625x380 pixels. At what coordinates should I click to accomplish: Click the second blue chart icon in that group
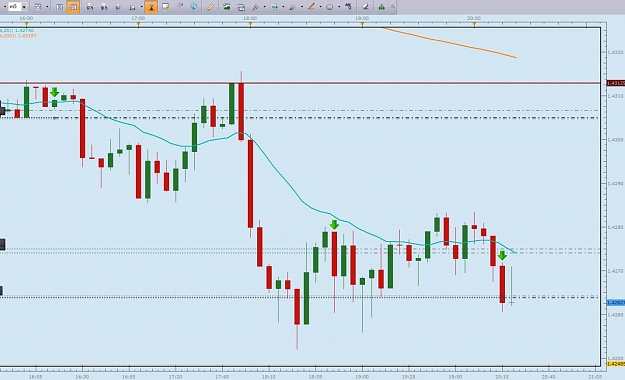pyautogui.click(x=104, y=7)
